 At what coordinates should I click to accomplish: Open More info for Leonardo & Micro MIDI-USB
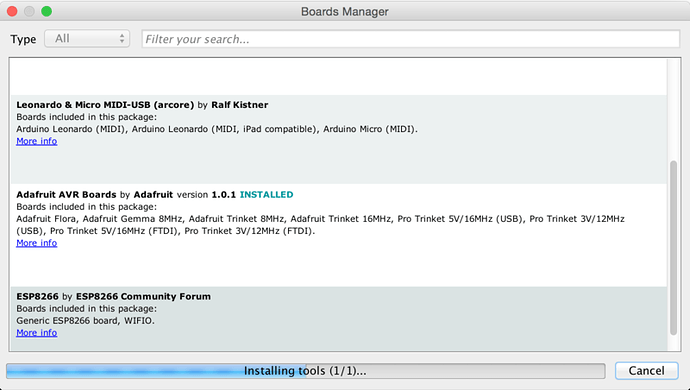point(37,141)
